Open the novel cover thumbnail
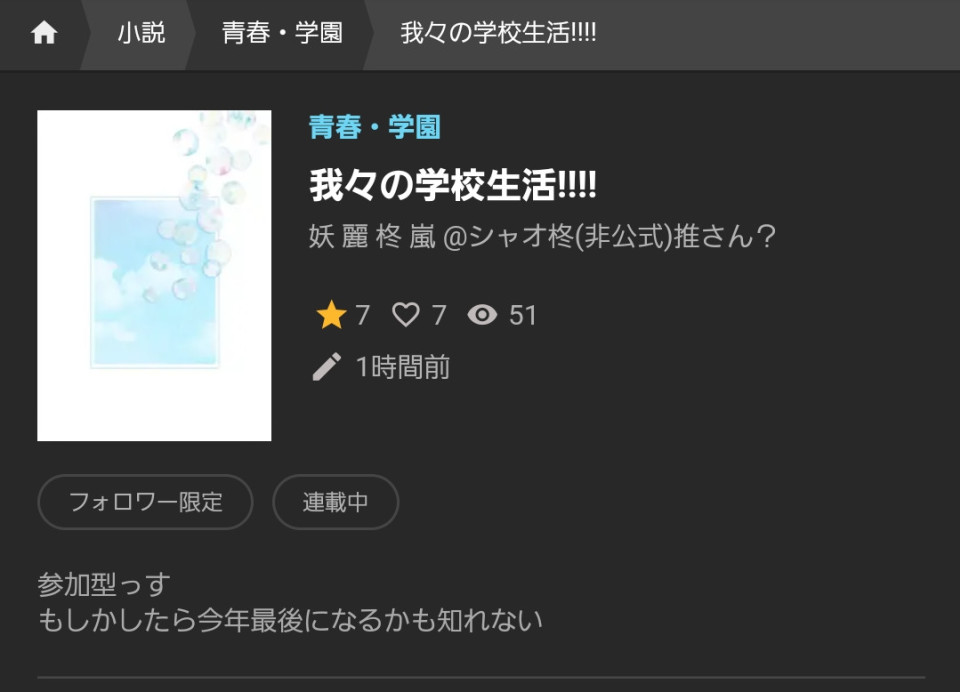This screenshot has height=692, width=960. click(x=154, y=276)
